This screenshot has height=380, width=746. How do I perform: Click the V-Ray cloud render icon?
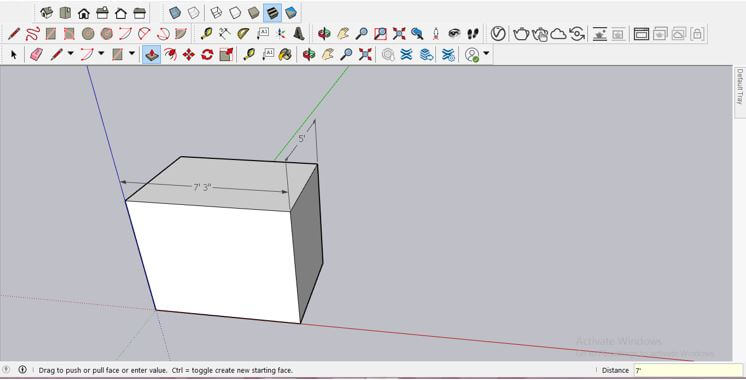pos(559,34)
